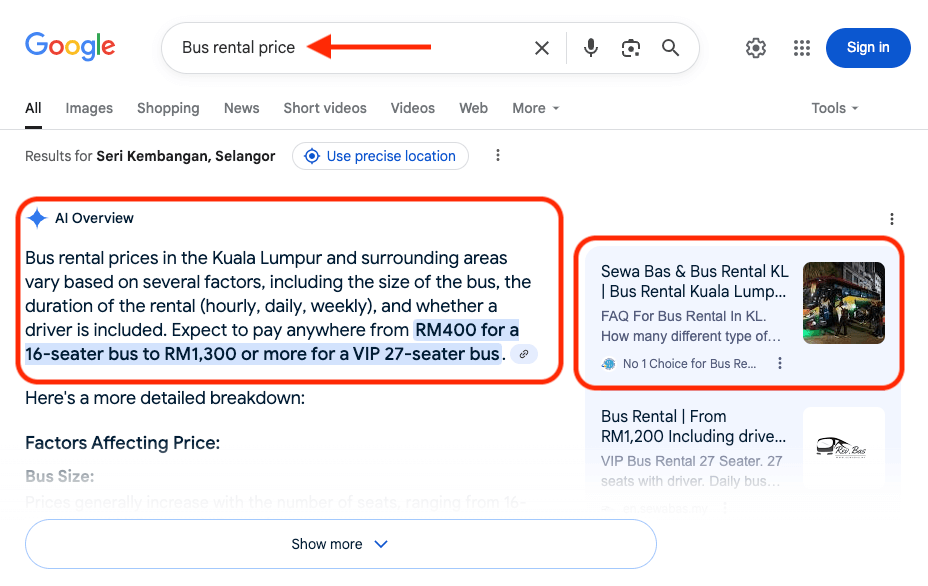Open AI Overview three-dot options menu
This screenshot has width=928, height=586.
891,219
